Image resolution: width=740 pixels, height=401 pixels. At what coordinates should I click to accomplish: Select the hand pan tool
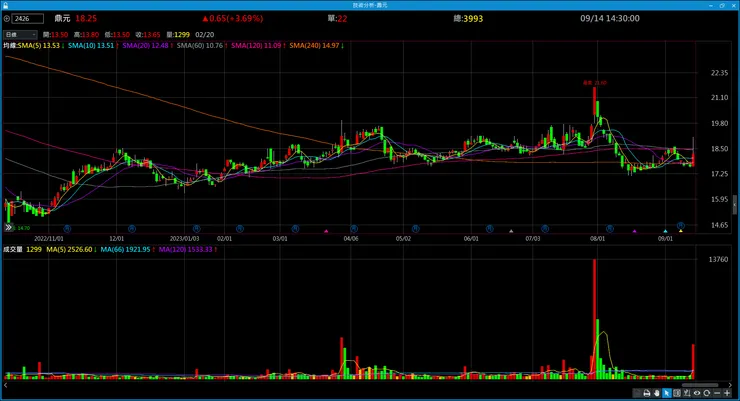(656, 393)
